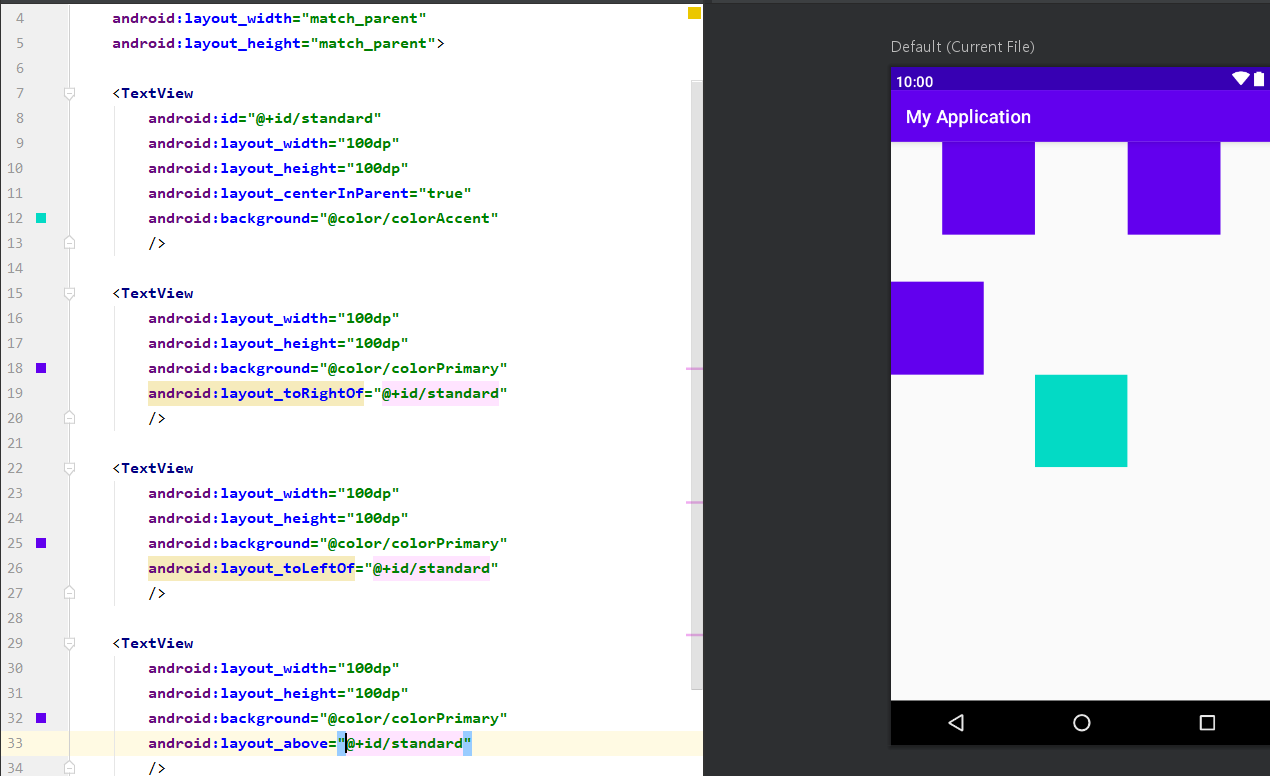Open the colorPrimary gutter swatch on line 18
The width and height of the screenshot is (1270, 776).
(41, 368)
